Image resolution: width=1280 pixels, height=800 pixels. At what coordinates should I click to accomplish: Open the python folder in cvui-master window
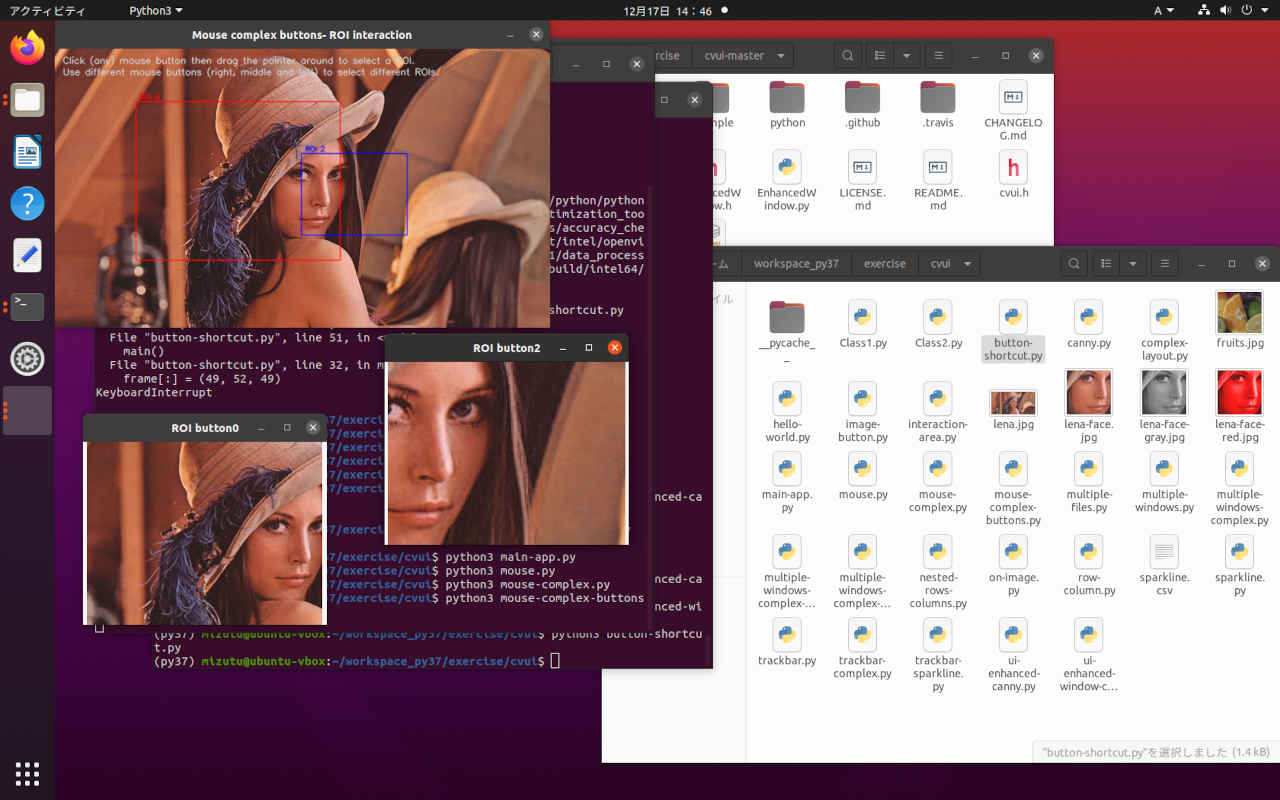click(787, 97)
